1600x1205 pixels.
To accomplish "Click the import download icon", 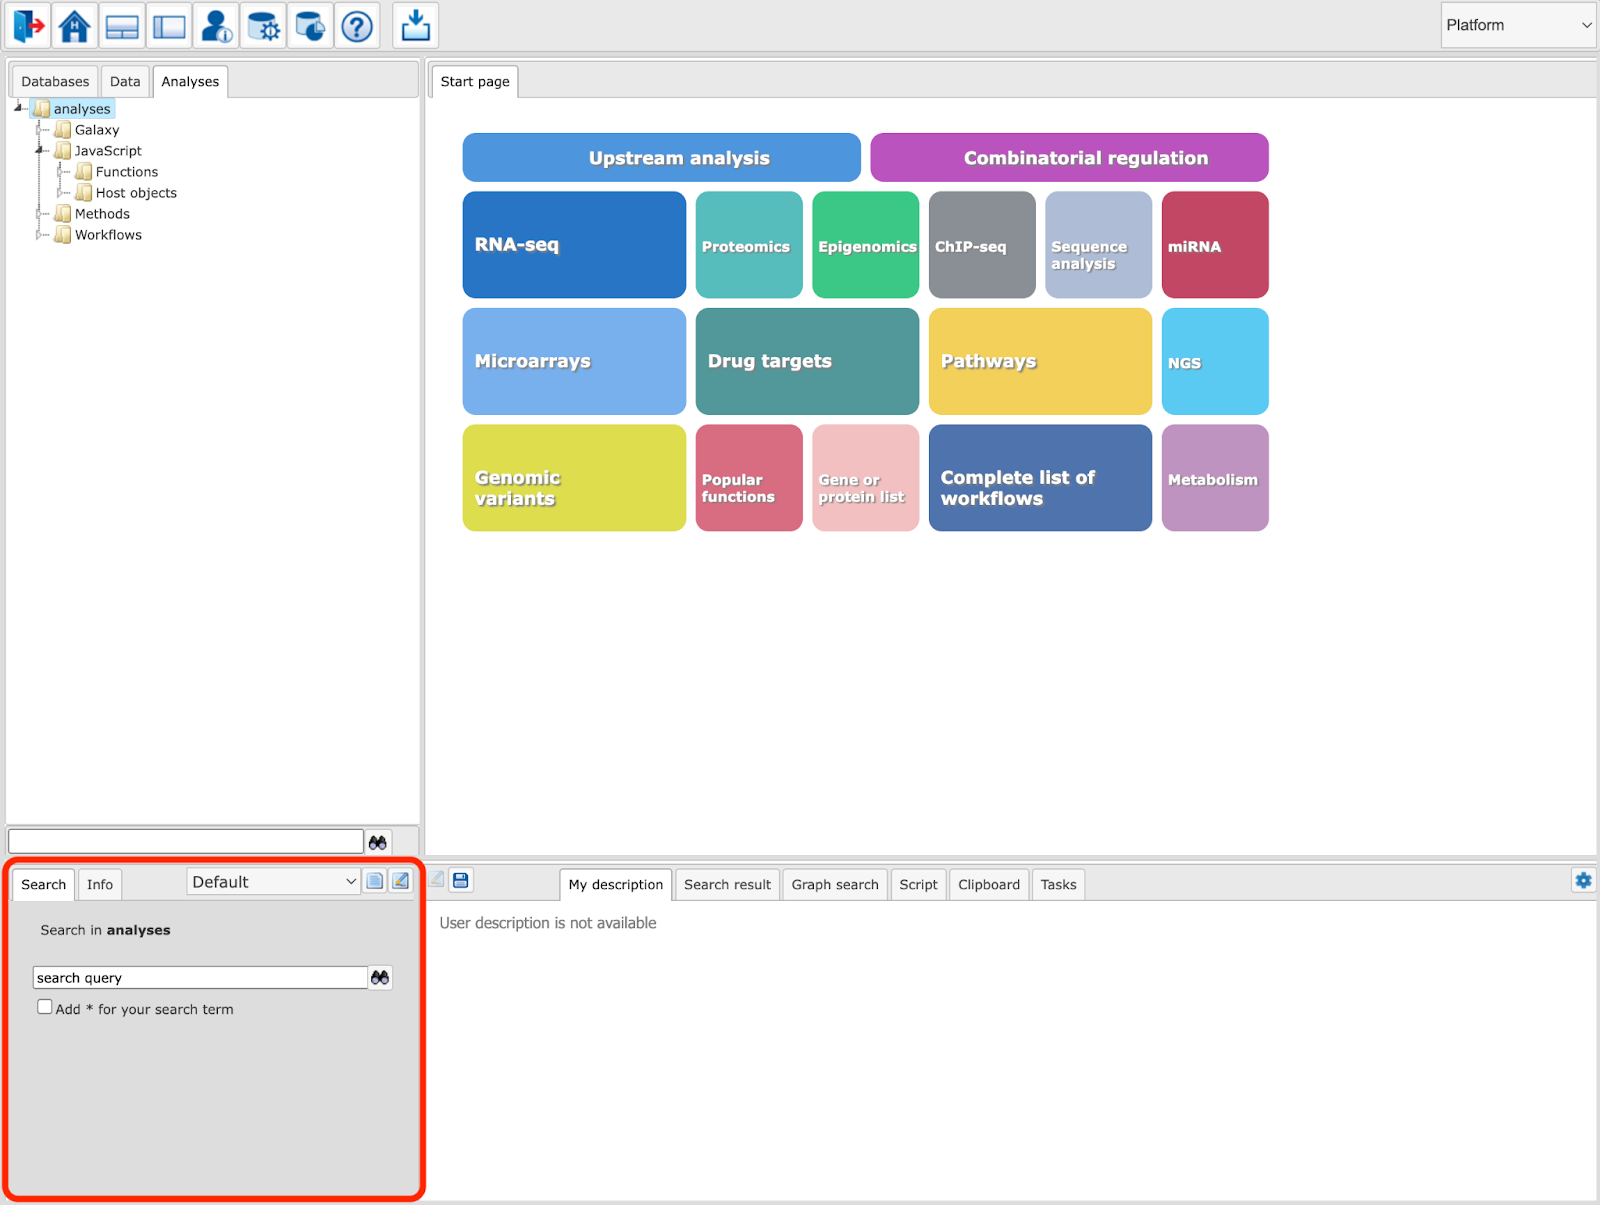I will [416, 26].
